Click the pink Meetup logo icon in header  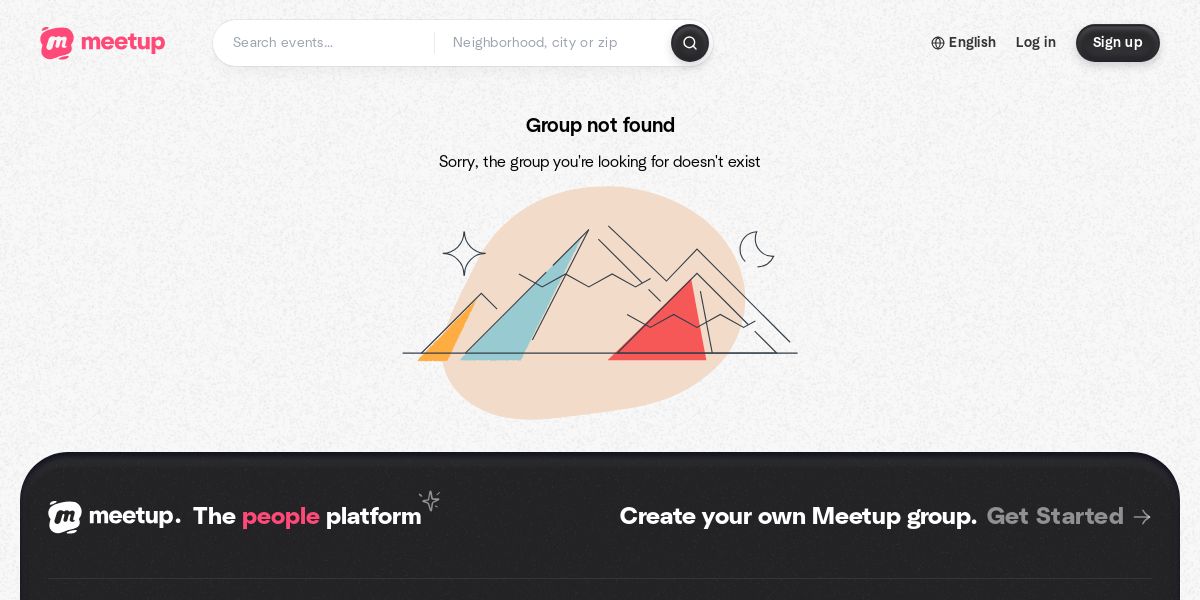click(x=57, y=43)
